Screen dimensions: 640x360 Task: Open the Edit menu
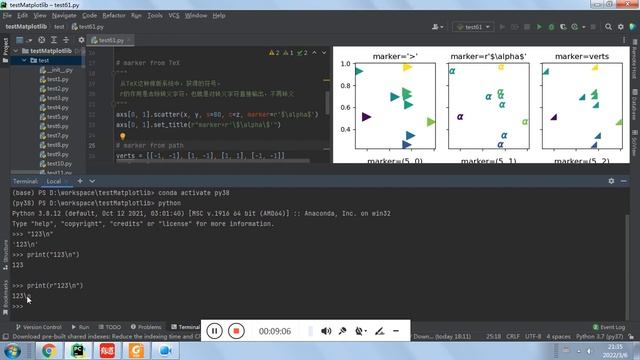(x=22, y=16)
